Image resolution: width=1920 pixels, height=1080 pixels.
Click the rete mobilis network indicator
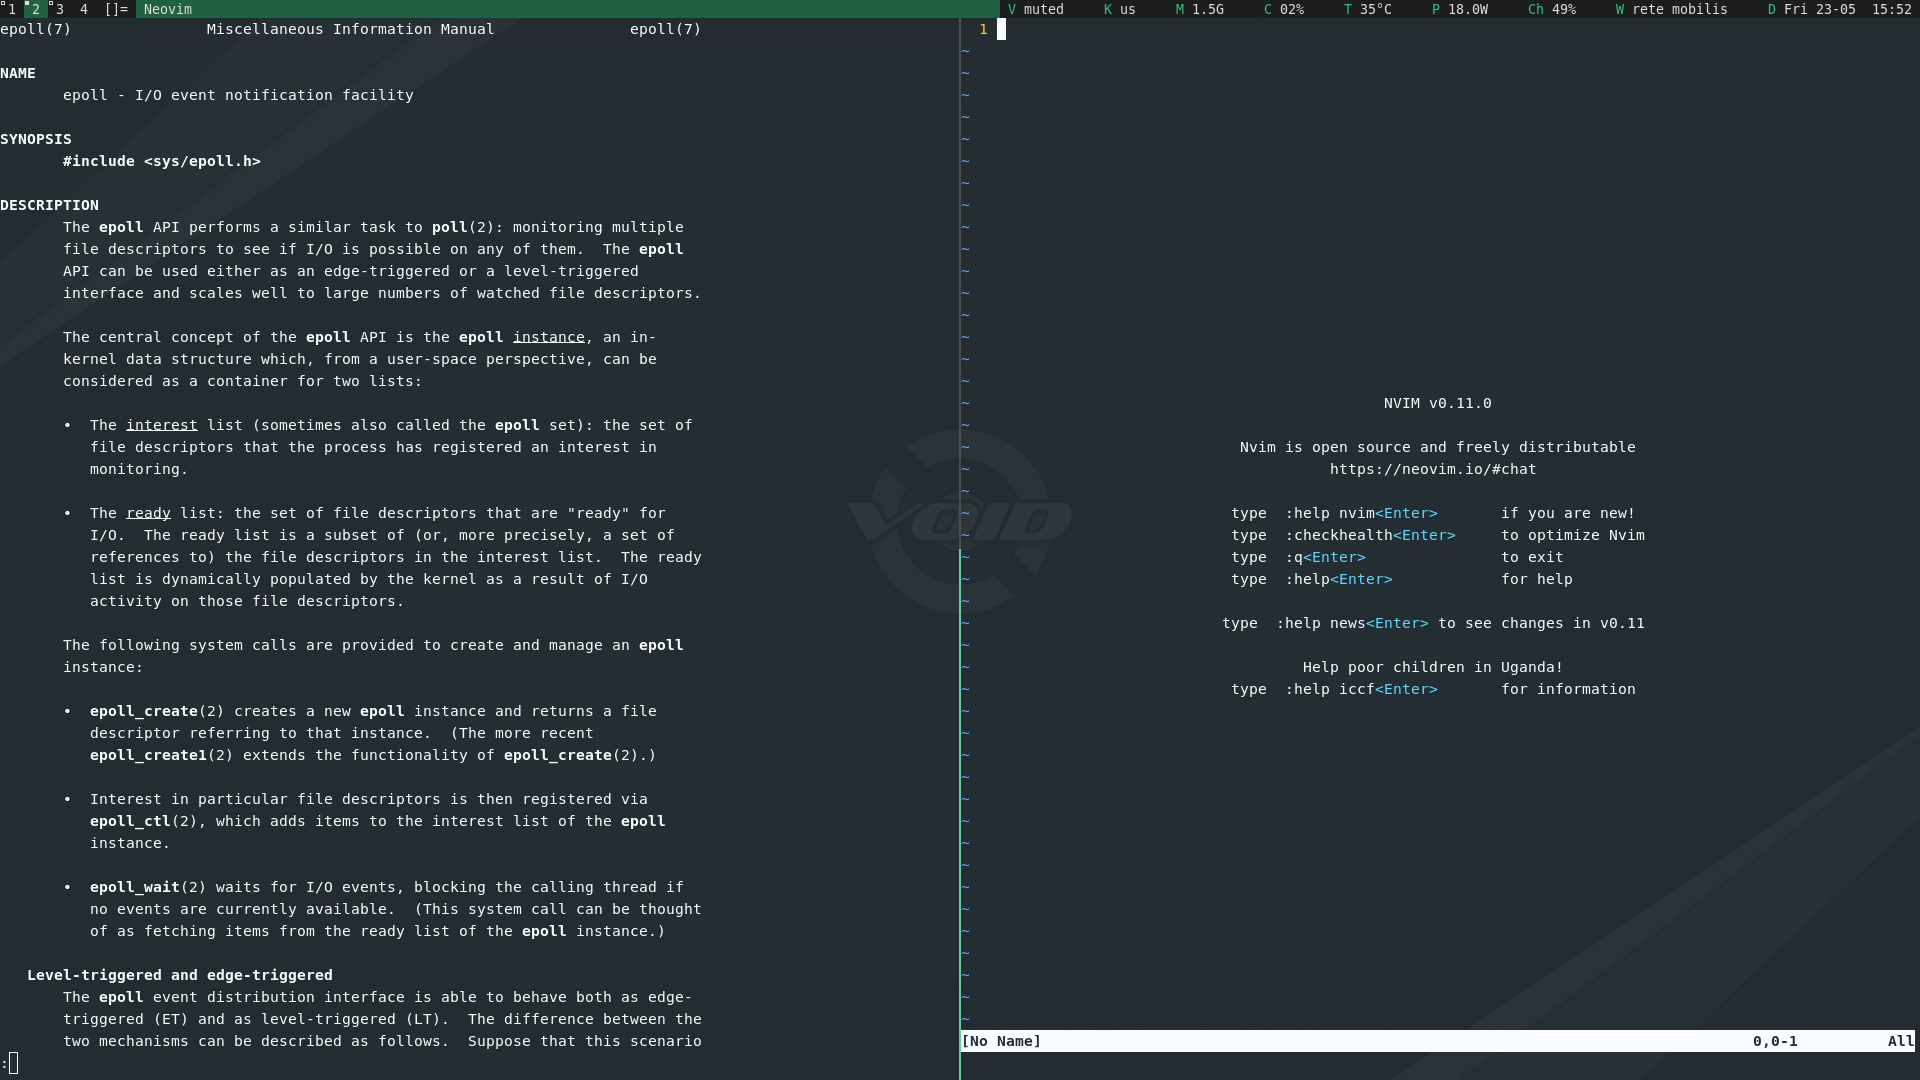coord(1672,9)
